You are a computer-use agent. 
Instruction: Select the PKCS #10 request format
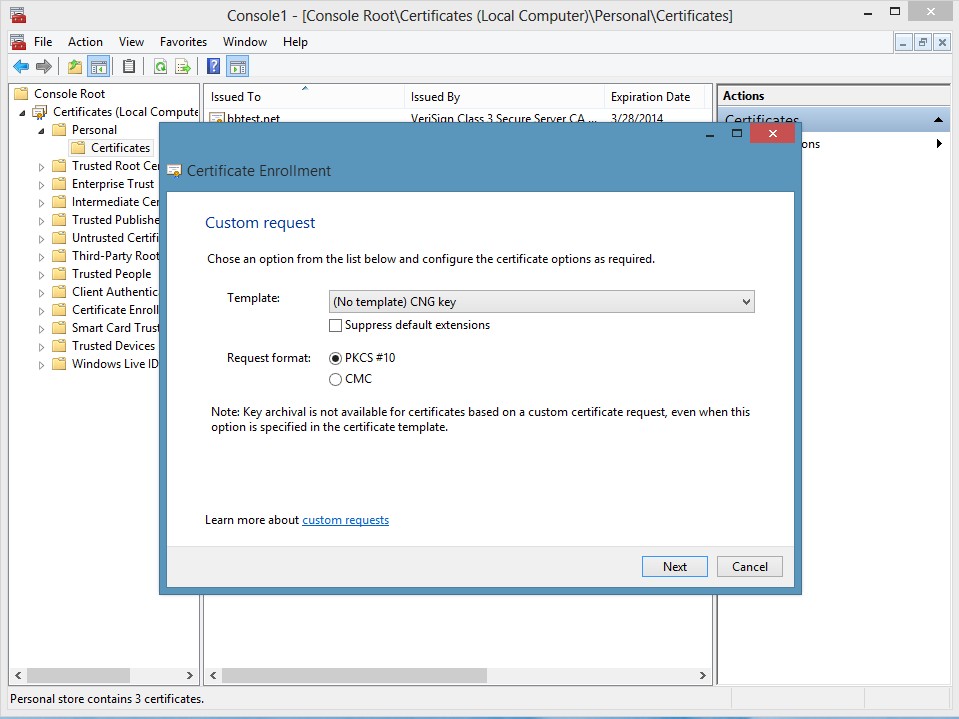[335, 358]
